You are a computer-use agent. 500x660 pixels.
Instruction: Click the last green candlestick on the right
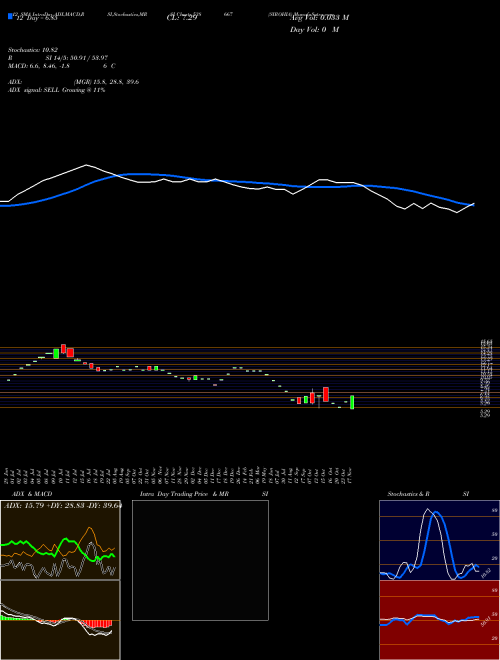tap(352, 402)
